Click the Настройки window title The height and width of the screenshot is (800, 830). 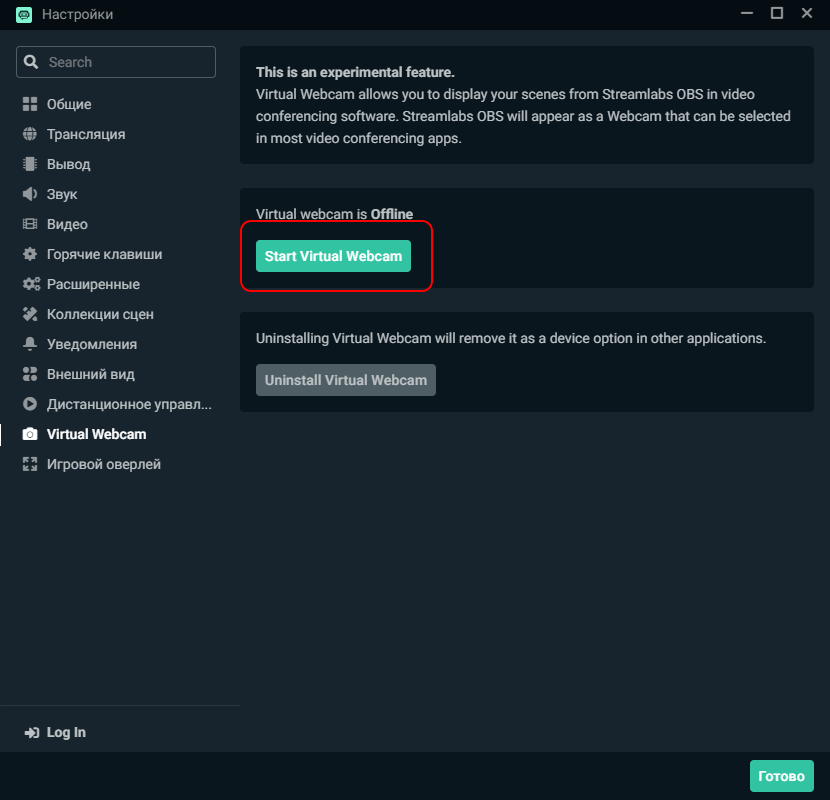[x=77, y=14]
